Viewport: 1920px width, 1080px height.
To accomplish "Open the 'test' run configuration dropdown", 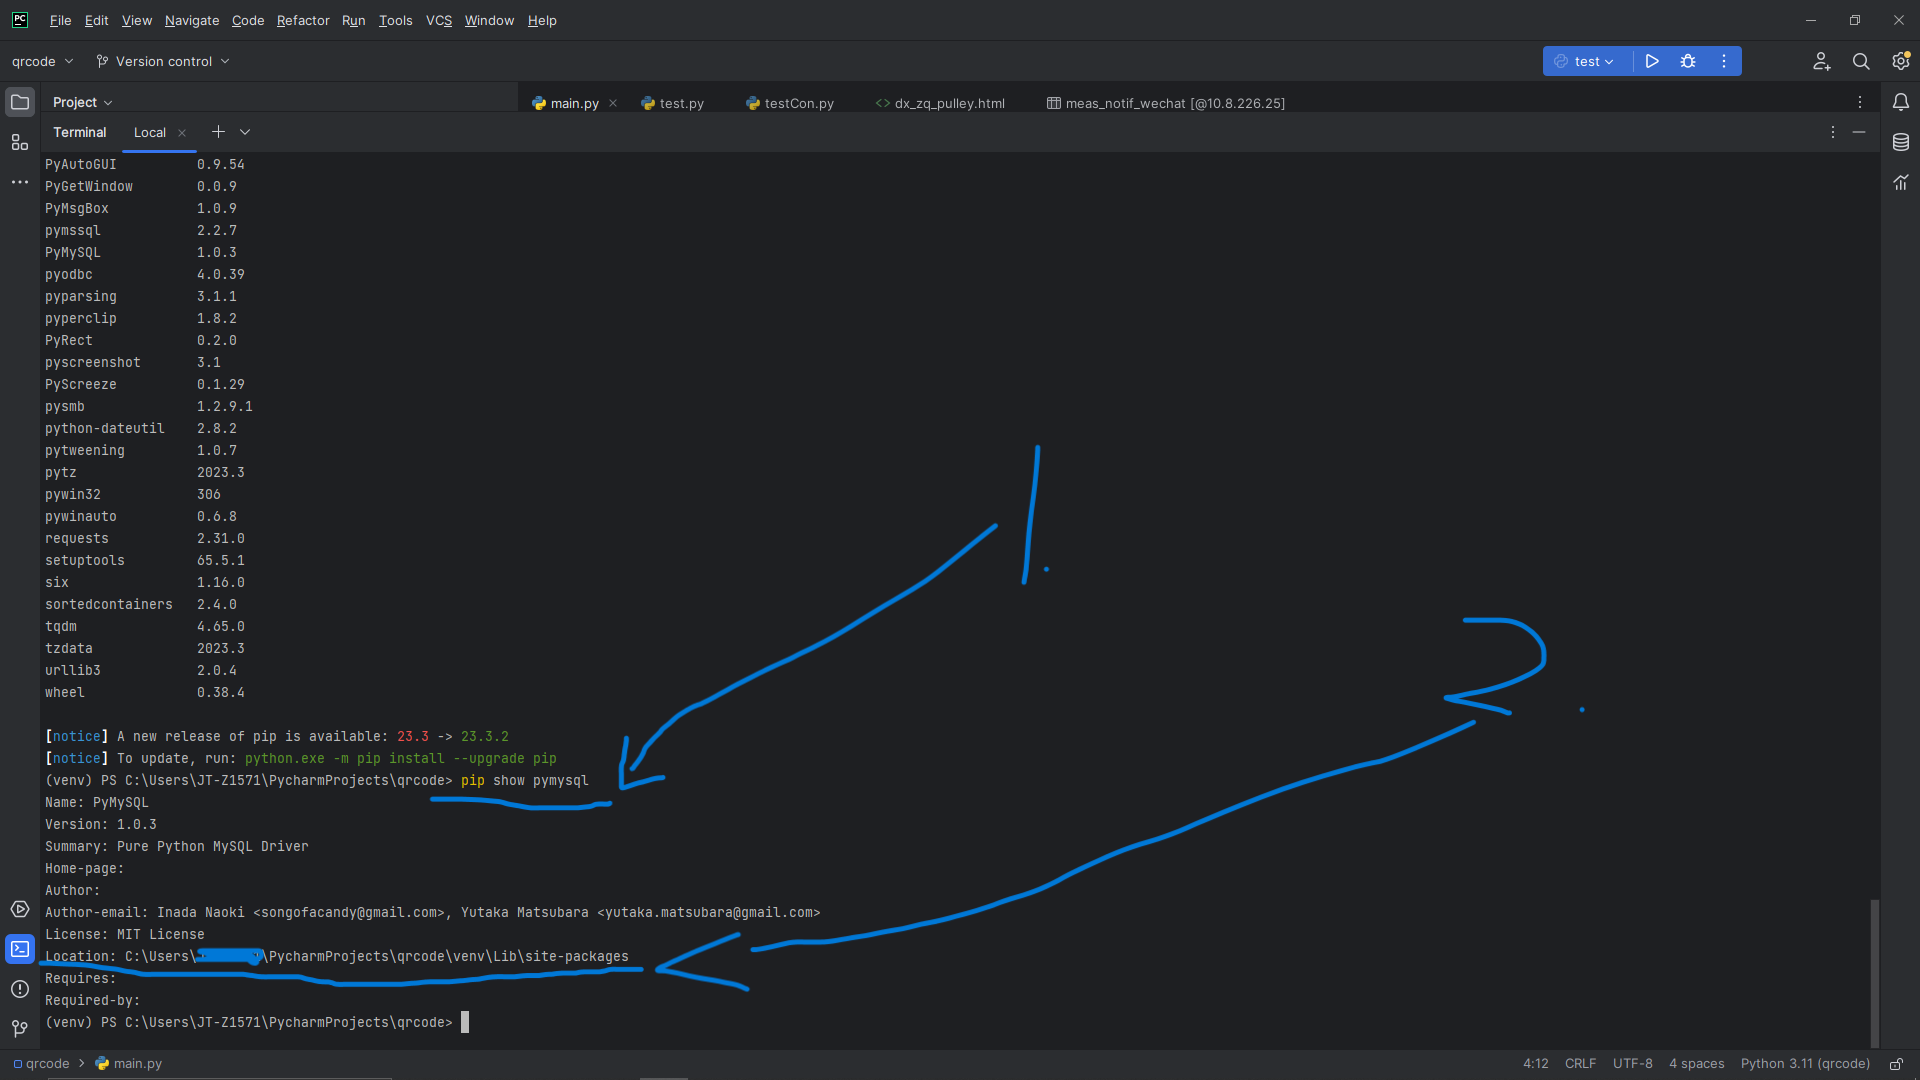I will point(1587,61).
